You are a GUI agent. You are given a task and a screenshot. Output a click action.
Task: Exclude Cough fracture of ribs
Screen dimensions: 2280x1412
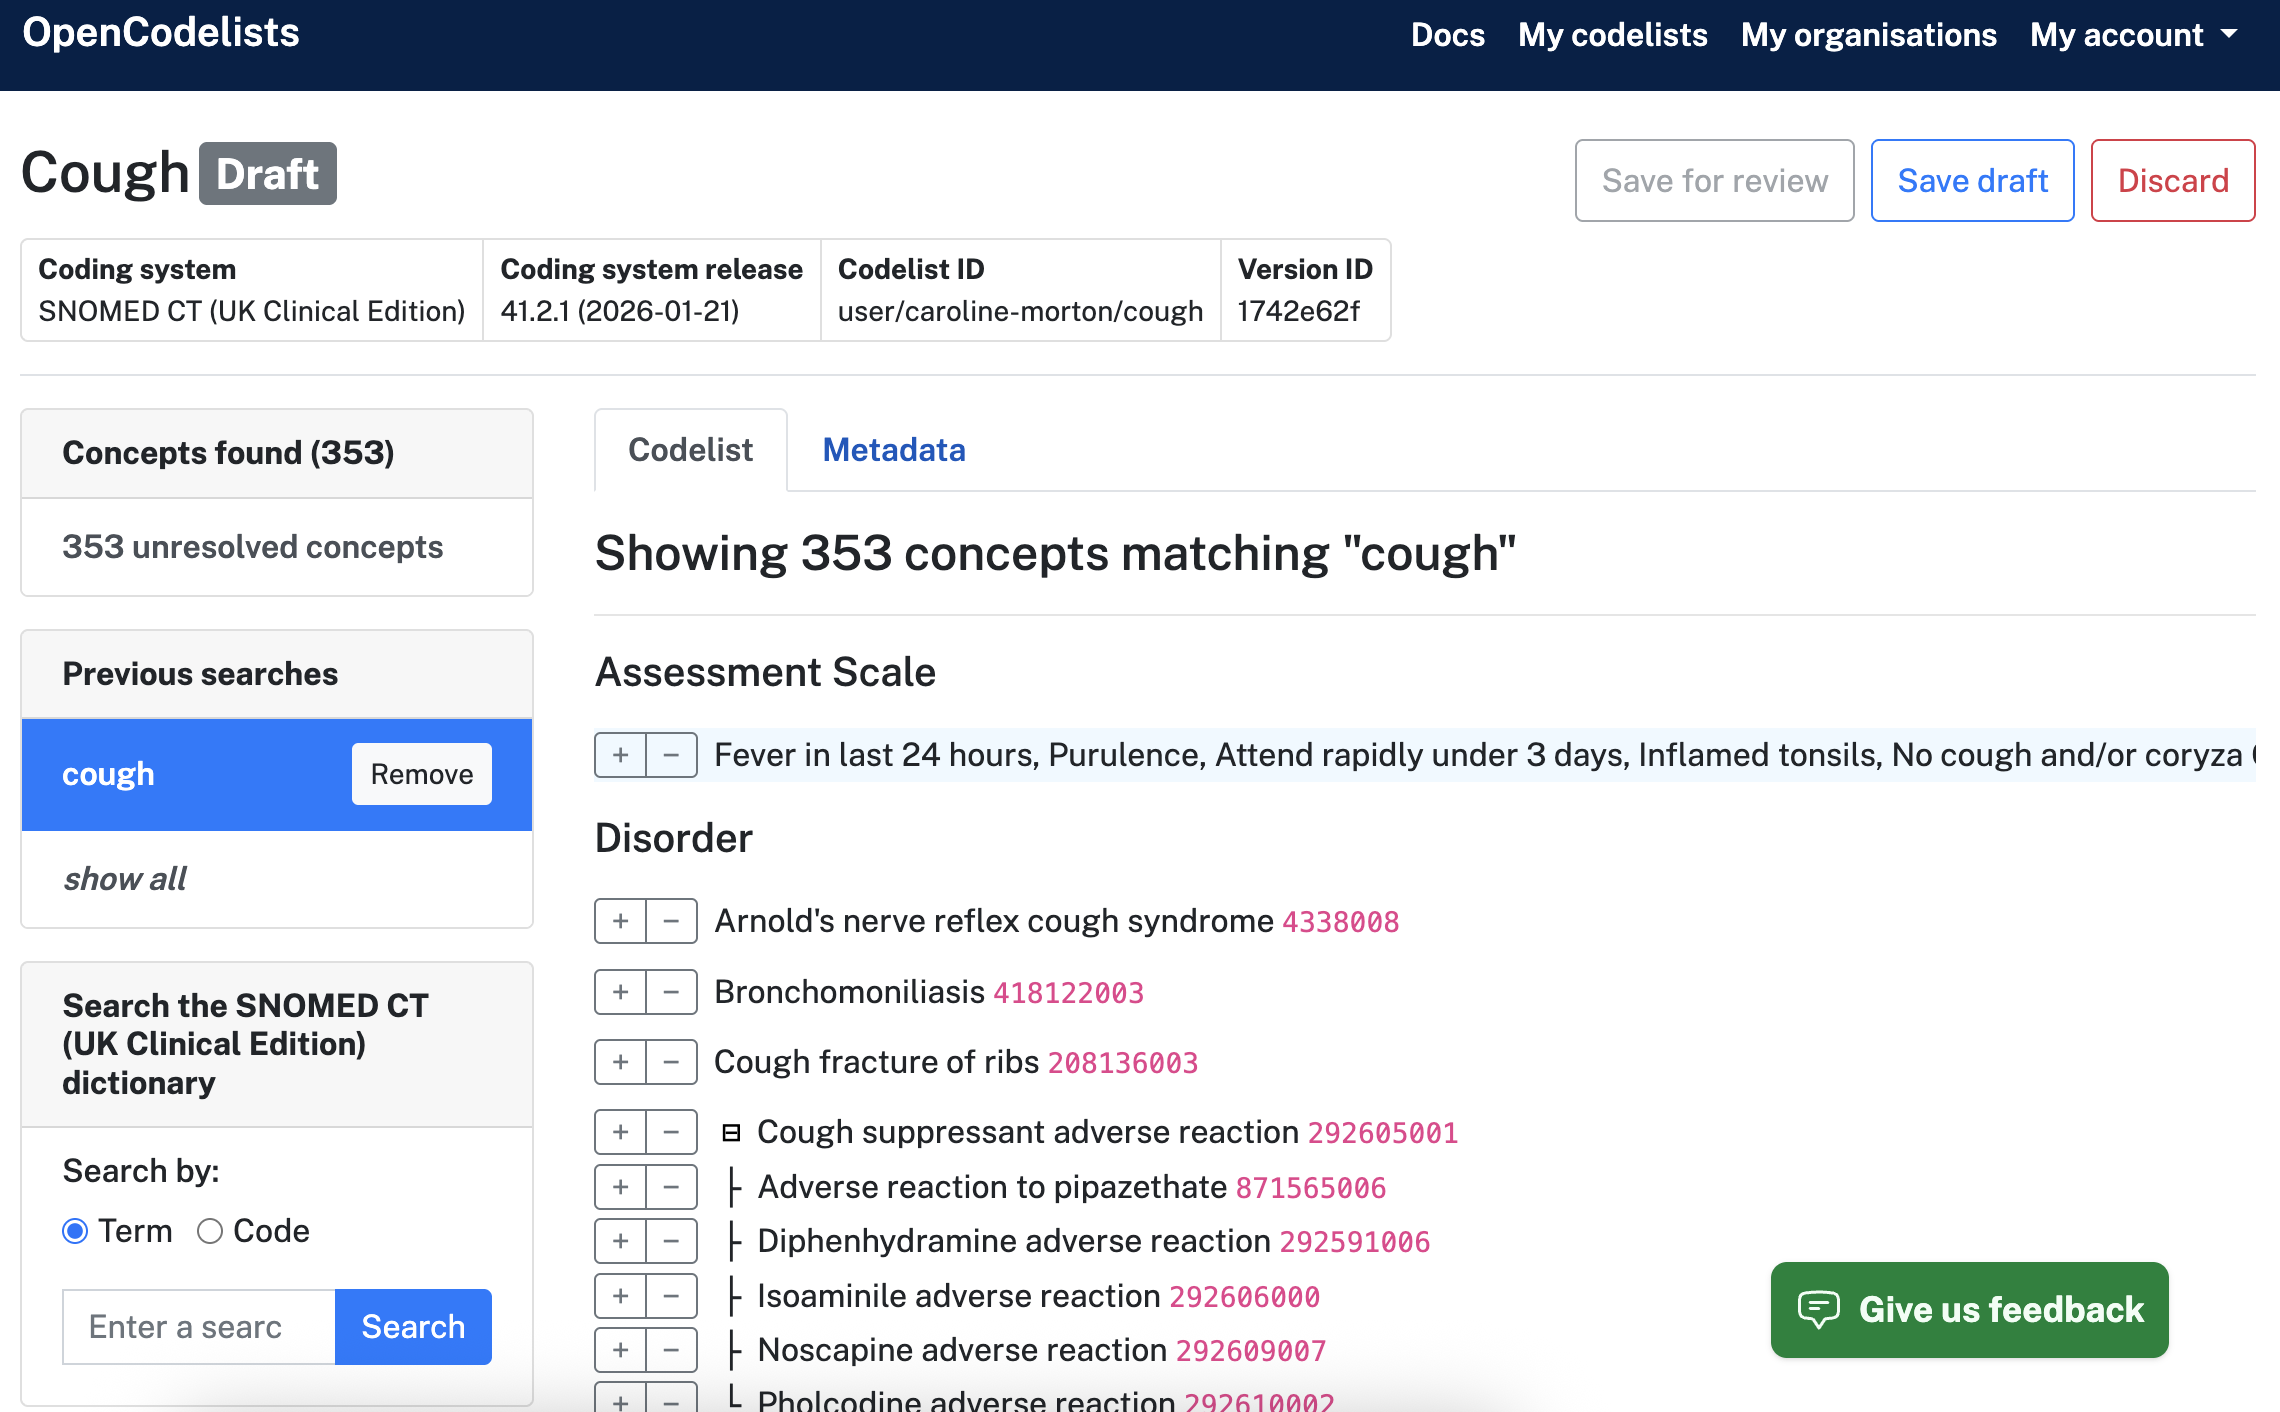(x=672, y=1062)
